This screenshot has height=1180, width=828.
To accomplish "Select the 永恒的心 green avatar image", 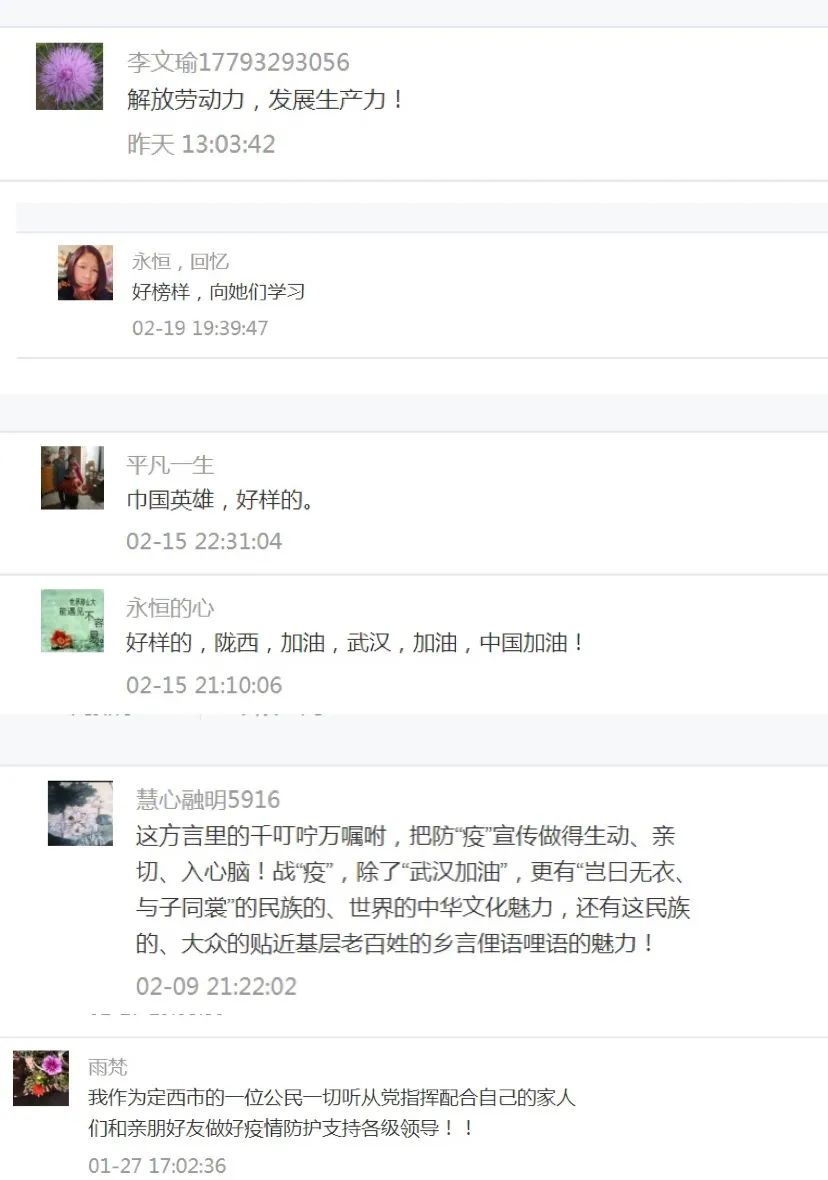I will (x=72, y=621).
